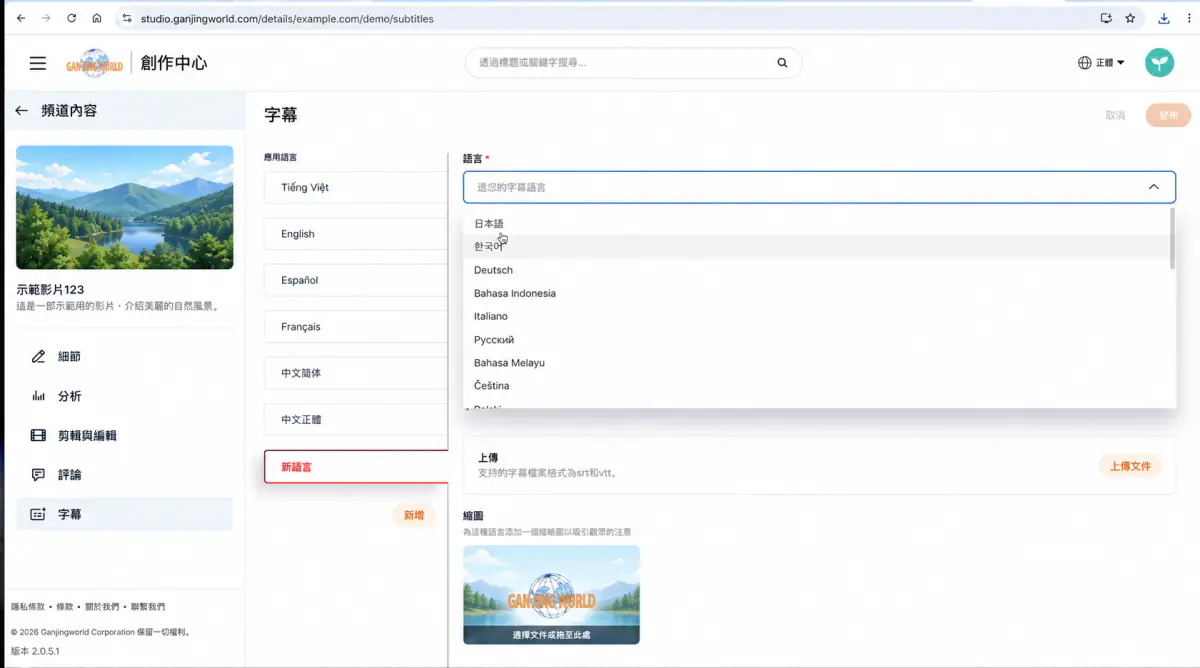Screen dimensions: 1200x668
Task: Select the Français language tab
Action: (x=356, y=327)
